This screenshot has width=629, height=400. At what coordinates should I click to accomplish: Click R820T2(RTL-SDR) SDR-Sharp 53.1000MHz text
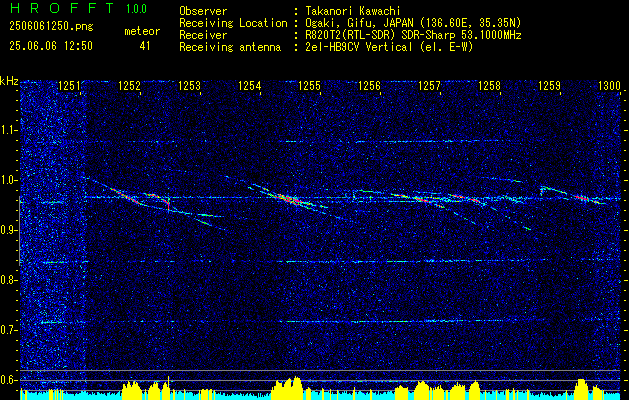(412, 35)
